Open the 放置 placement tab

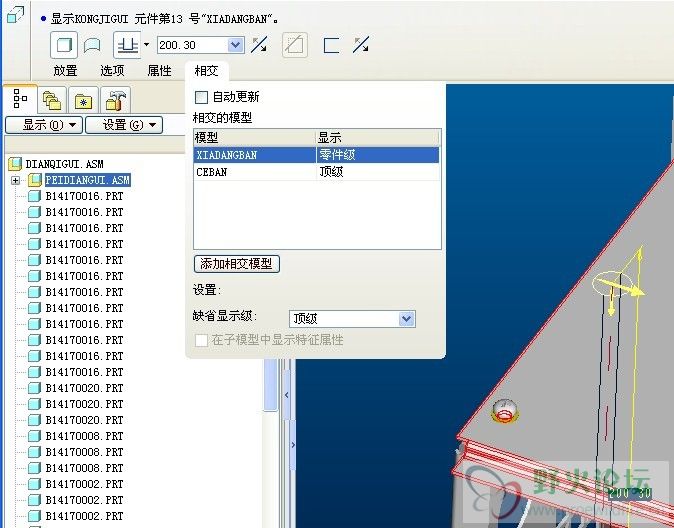click(65, 71)
